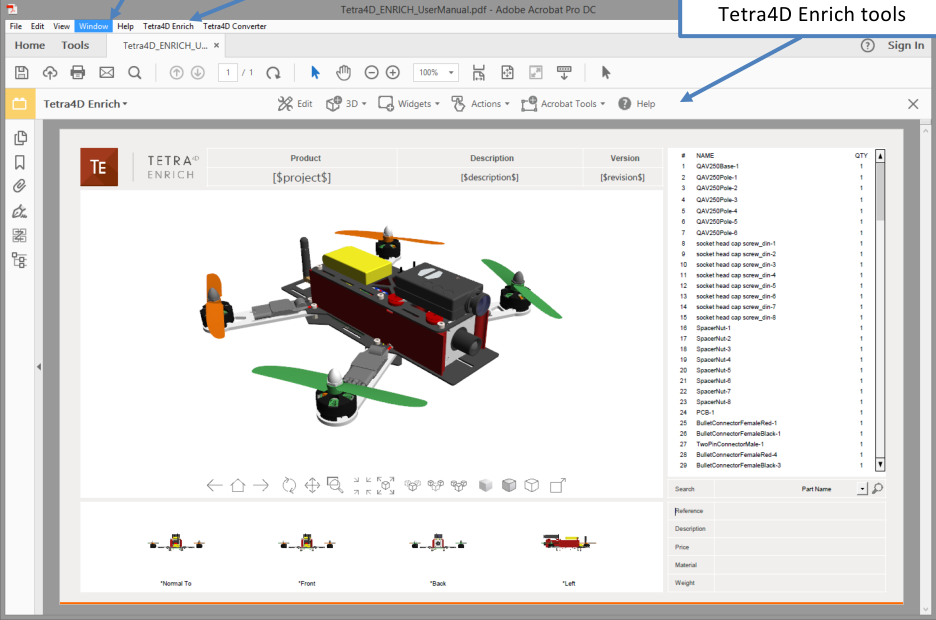Click the Edit button in Enrich toolbar
936x620 pixels.
coord(295,104)
